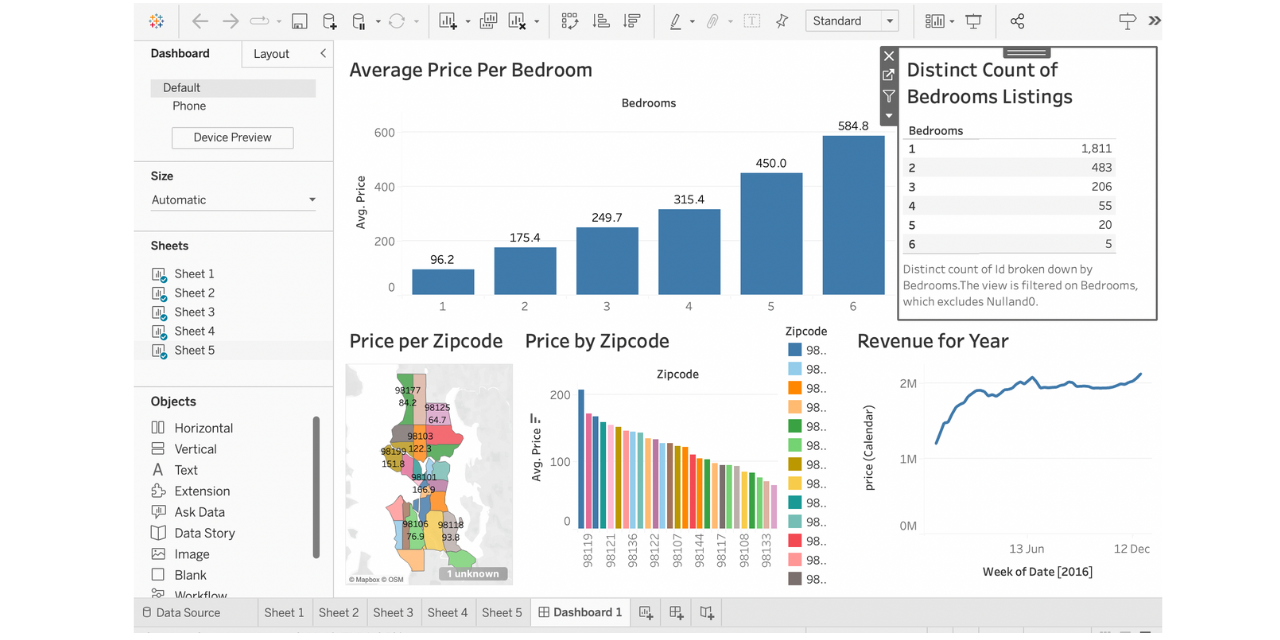
Task: Click the Use as Filter funnel icon
Action: pos(888,96)
